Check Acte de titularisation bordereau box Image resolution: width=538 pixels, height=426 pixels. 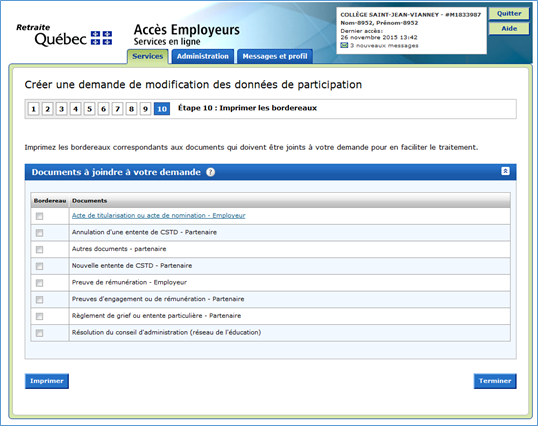coord(39,216)
